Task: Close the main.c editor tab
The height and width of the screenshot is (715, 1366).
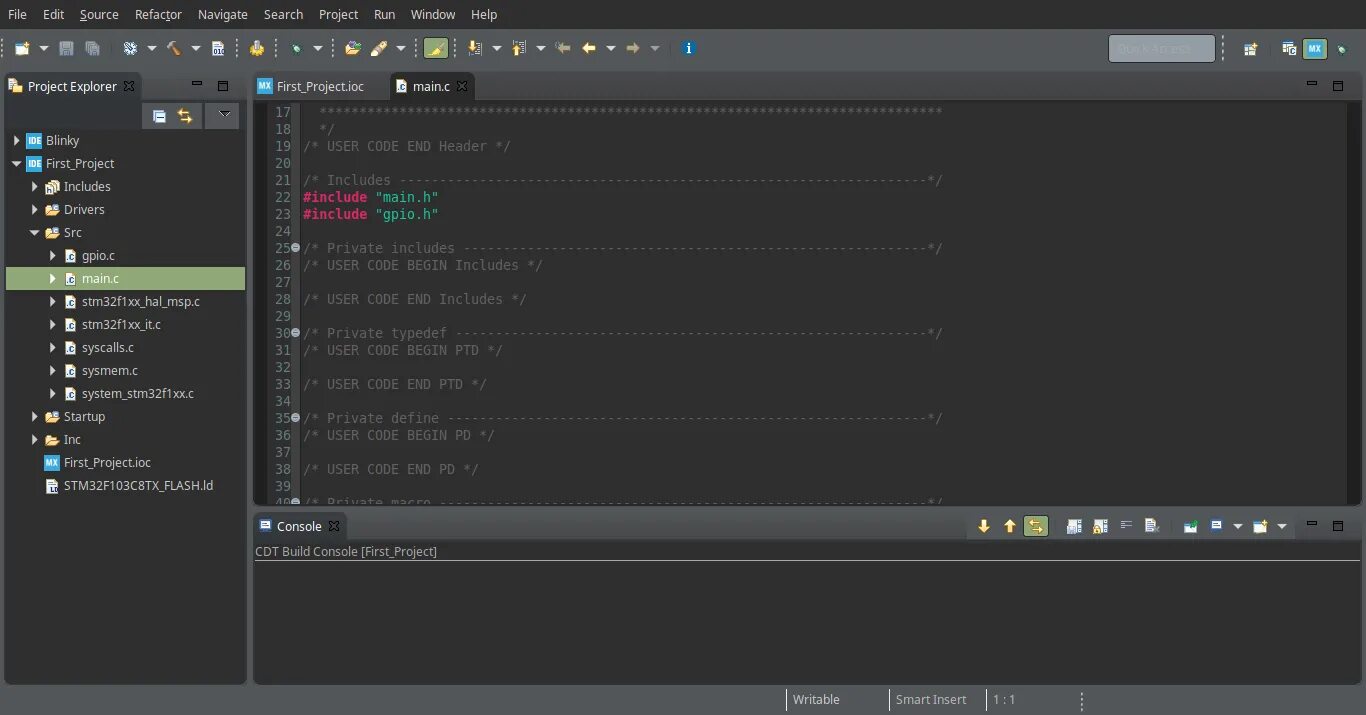Action: click(x=462, y=86)
